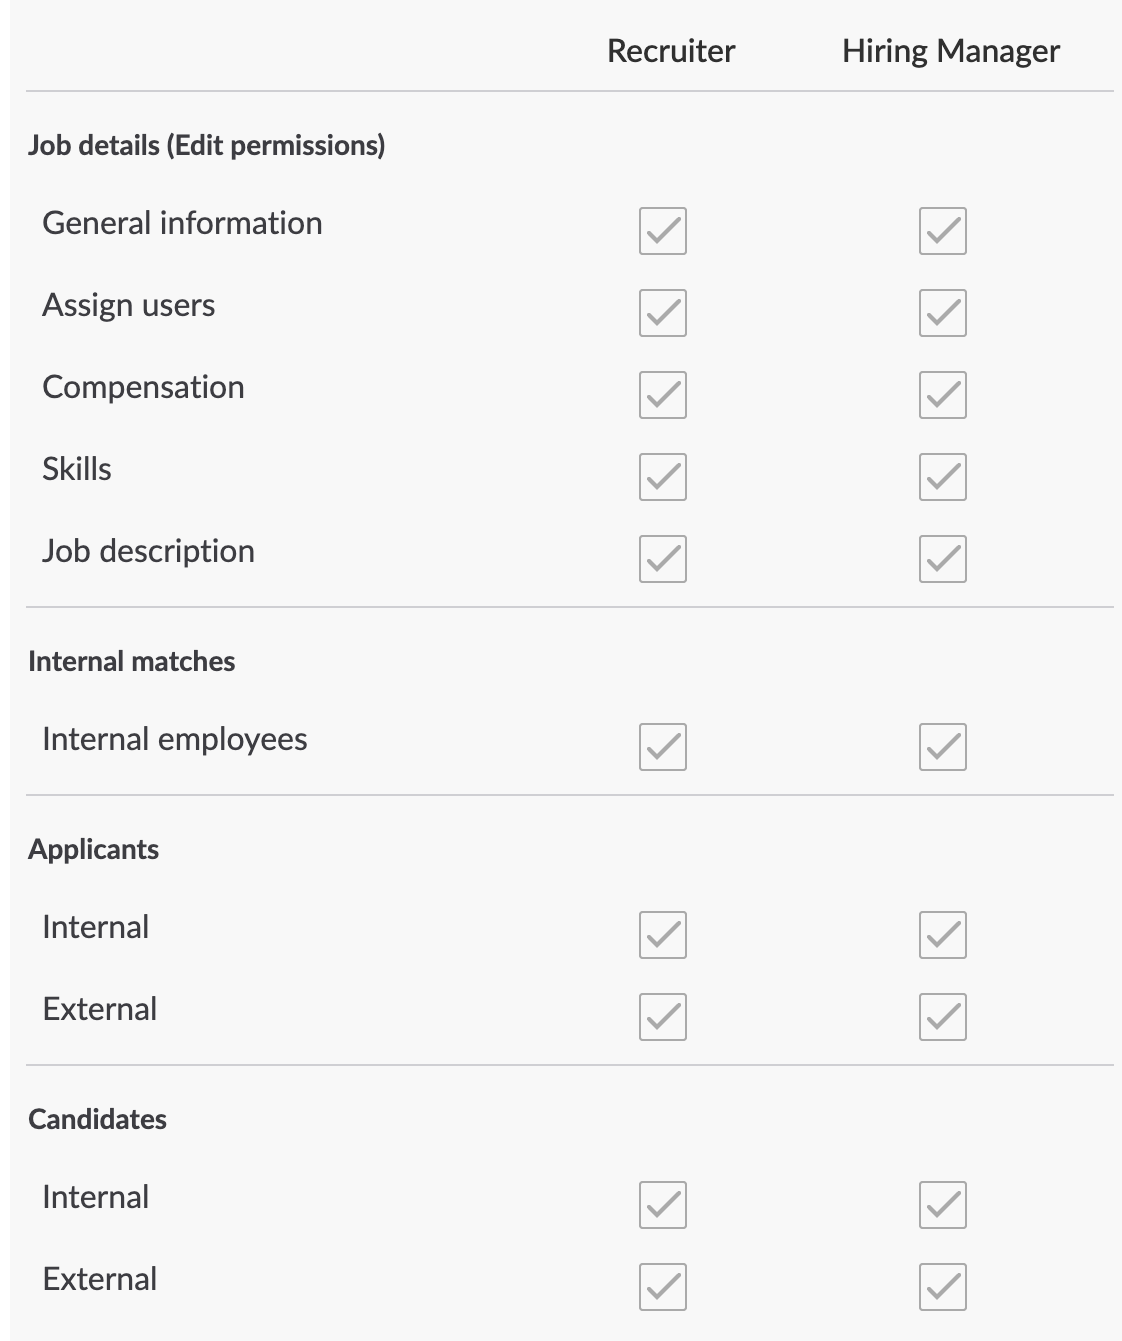Image resolution: width=1122 pixels, height=1341 pixels.
Task: Disable Hiring Manager access to Skills
Action: [x=942, y=477]
